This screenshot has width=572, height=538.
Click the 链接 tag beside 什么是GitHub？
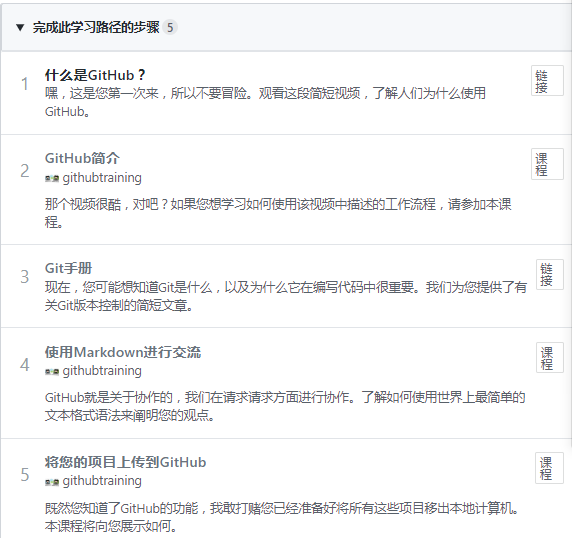pyautogui.click(x=547, y=81)
